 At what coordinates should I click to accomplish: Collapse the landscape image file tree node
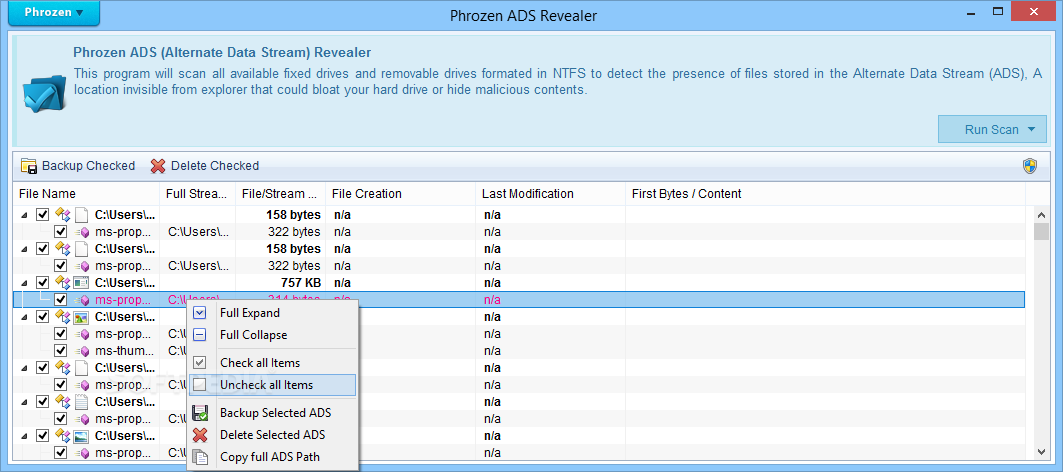point(24,435)
